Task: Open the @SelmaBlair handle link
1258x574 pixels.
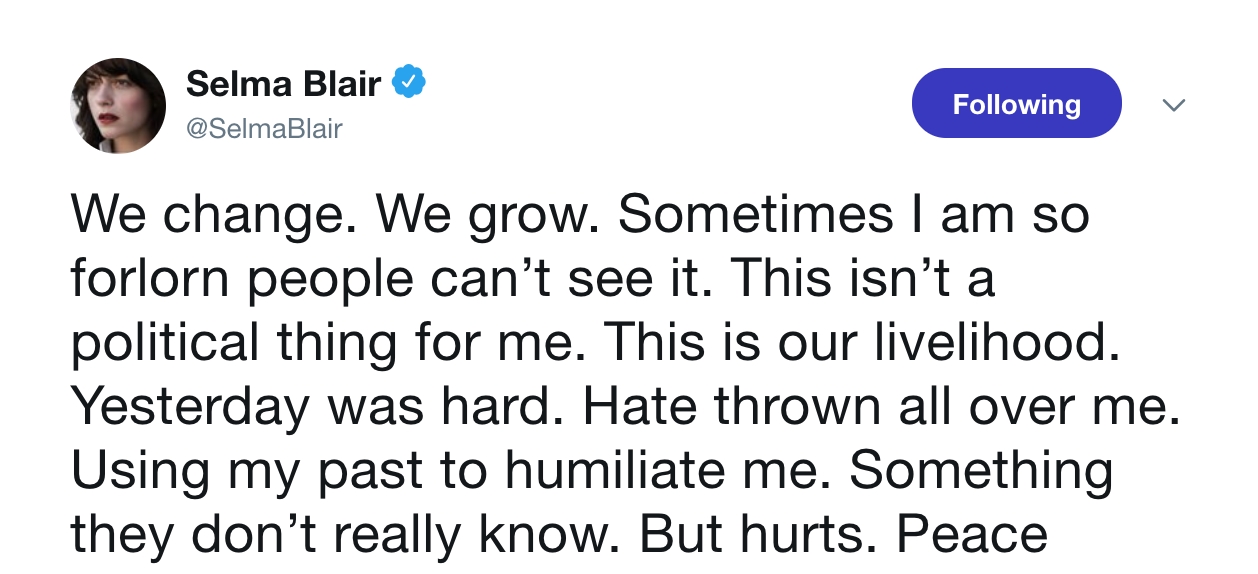Action: [264, 128]
